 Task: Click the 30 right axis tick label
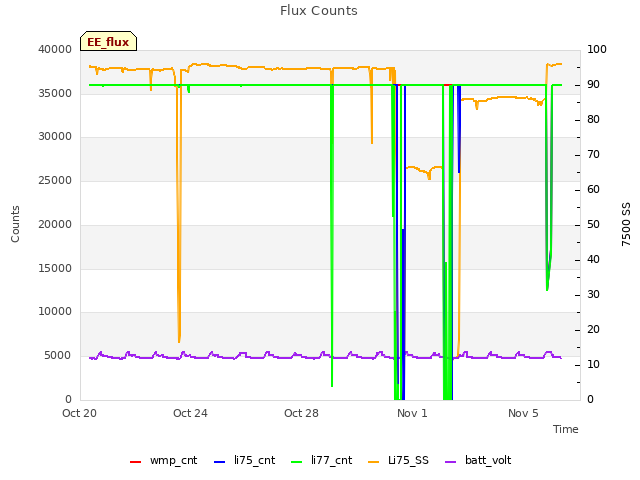593,295
